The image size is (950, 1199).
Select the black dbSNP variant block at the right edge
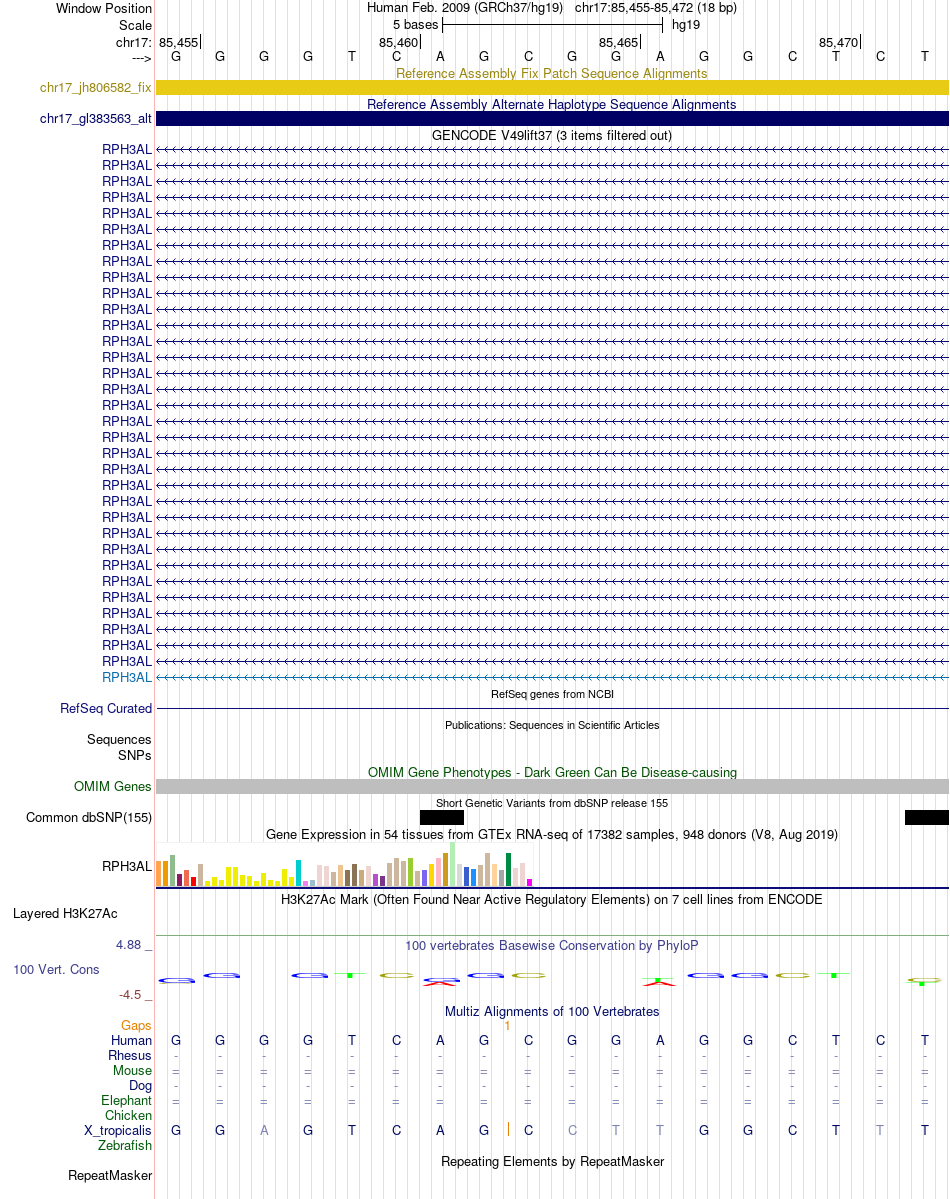[927, 817]
